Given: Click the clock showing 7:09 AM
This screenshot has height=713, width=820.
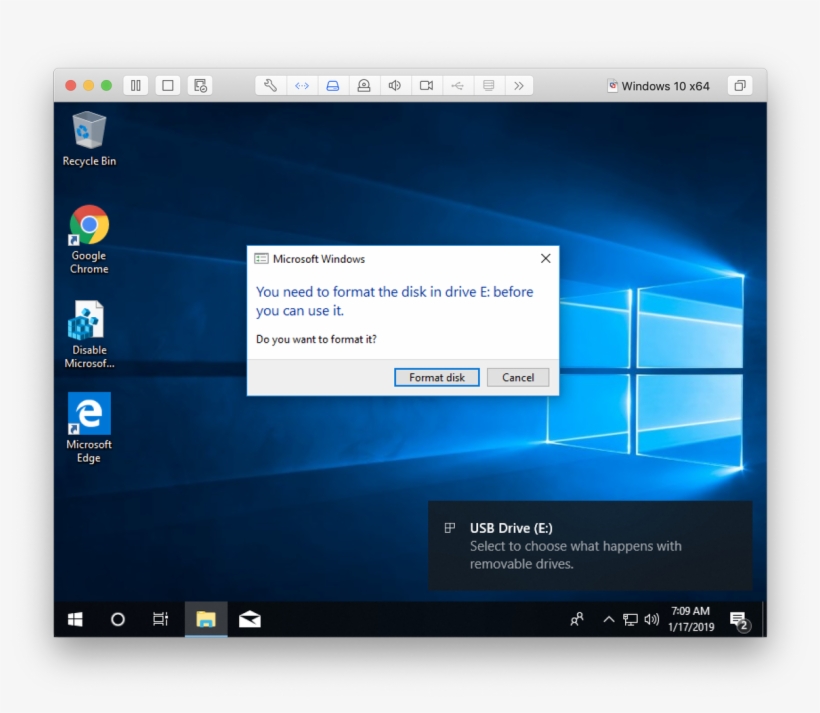Looking at the screenshot, I should tap(691, 619).
